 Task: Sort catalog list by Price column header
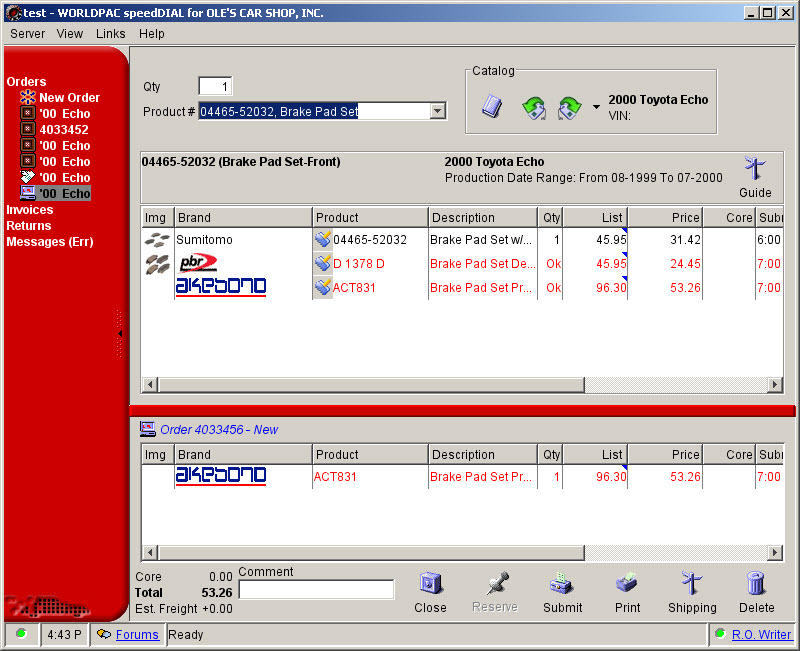click(665, 218)
